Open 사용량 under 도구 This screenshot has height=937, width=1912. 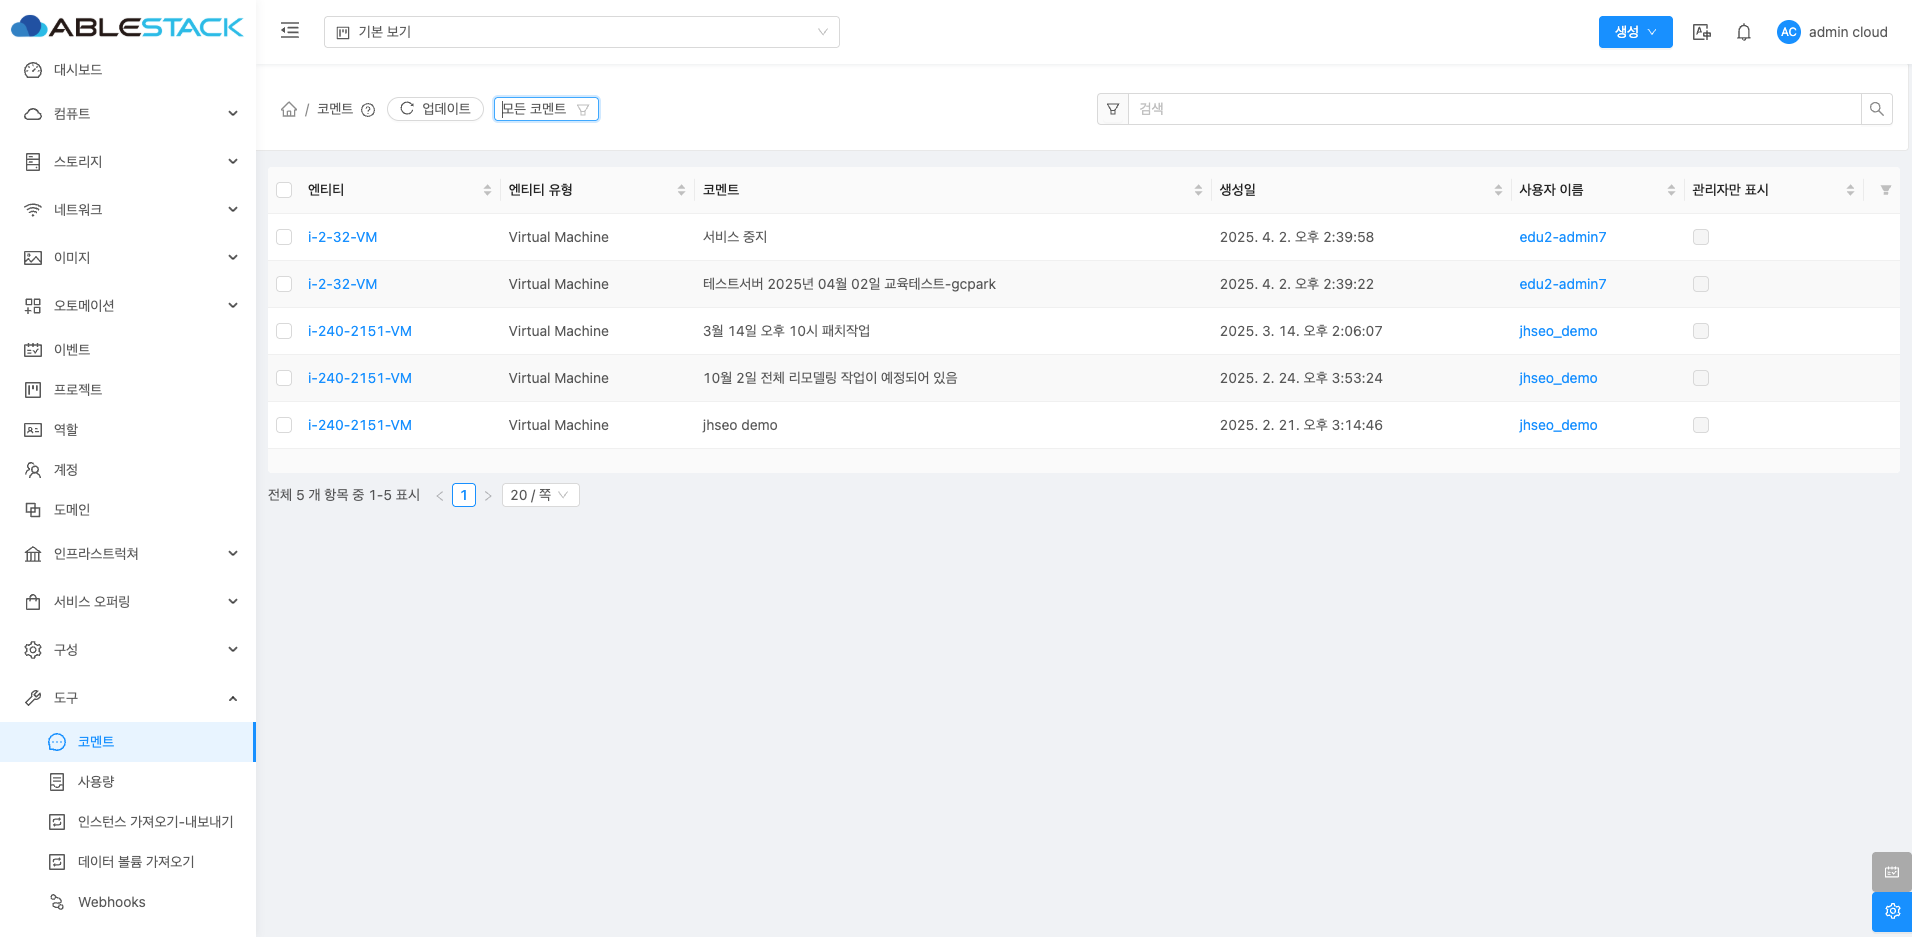tap(128, 782)
